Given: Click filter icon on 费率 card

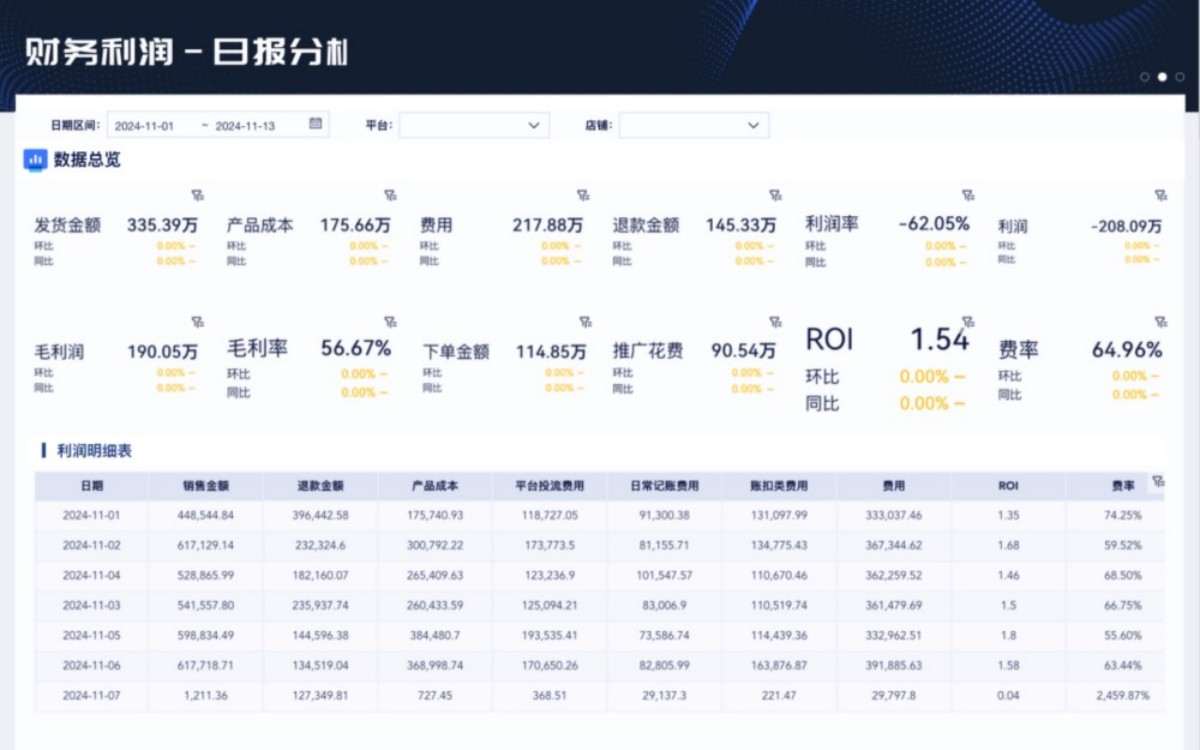Looking at the screenshot, I should click(x=1160, y=322).
